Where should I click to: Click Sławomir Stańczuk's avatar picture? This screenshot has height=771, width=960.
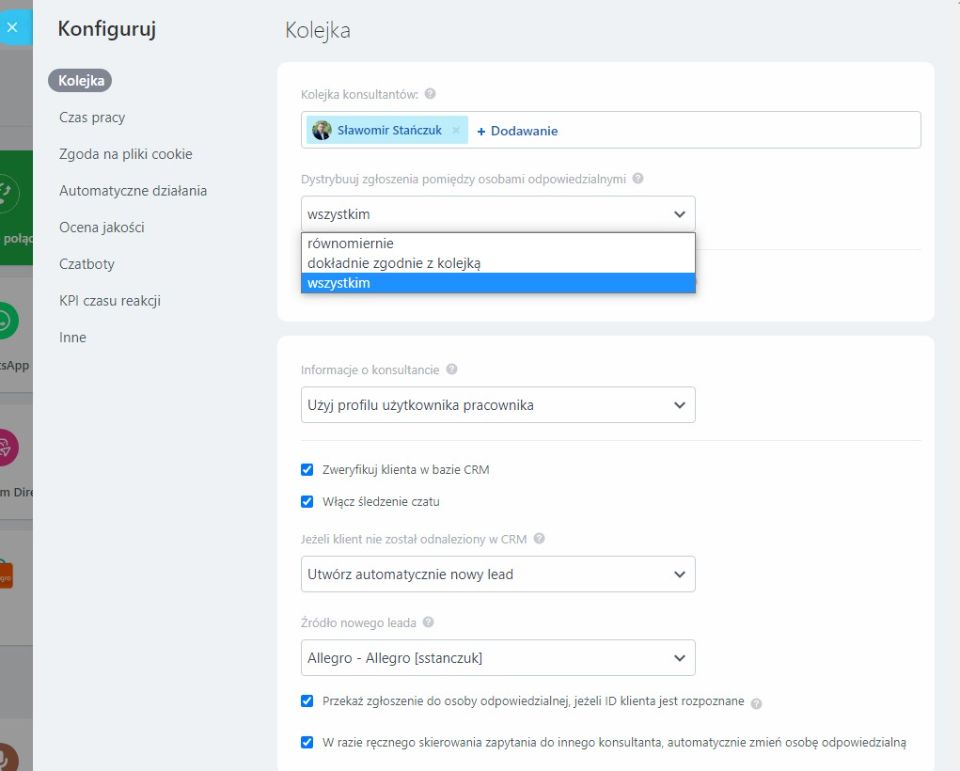tap(322, 130)
